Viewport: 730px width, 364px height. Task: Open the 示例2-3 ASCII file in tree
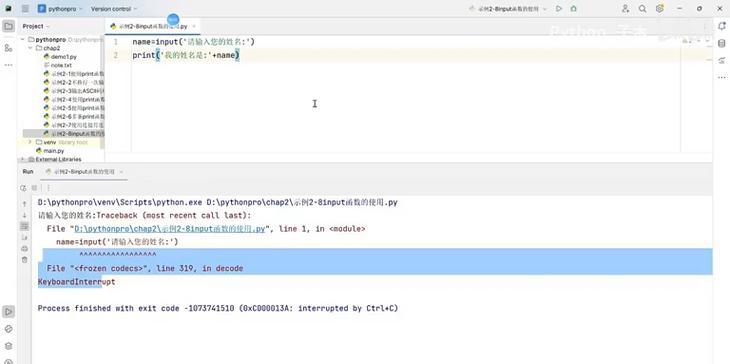pyautogui.click(x=74, y=91)
